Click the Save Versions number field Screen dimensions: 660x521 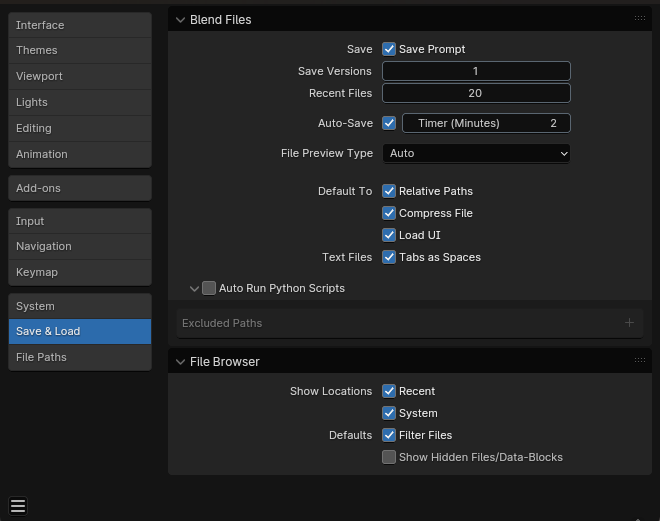(476, 71)
